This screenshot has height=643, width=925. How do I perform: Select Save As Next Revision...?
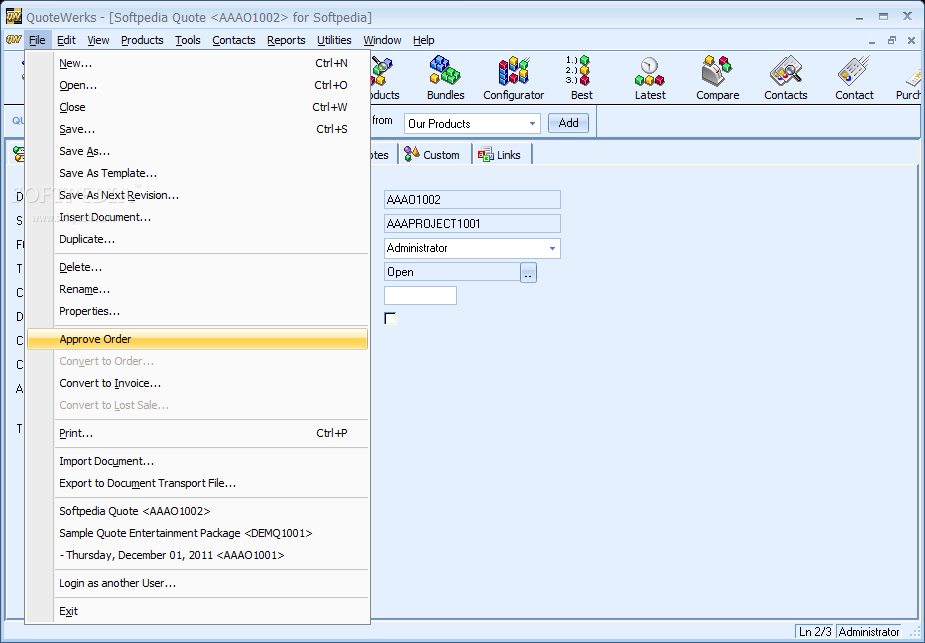(197, 195)
